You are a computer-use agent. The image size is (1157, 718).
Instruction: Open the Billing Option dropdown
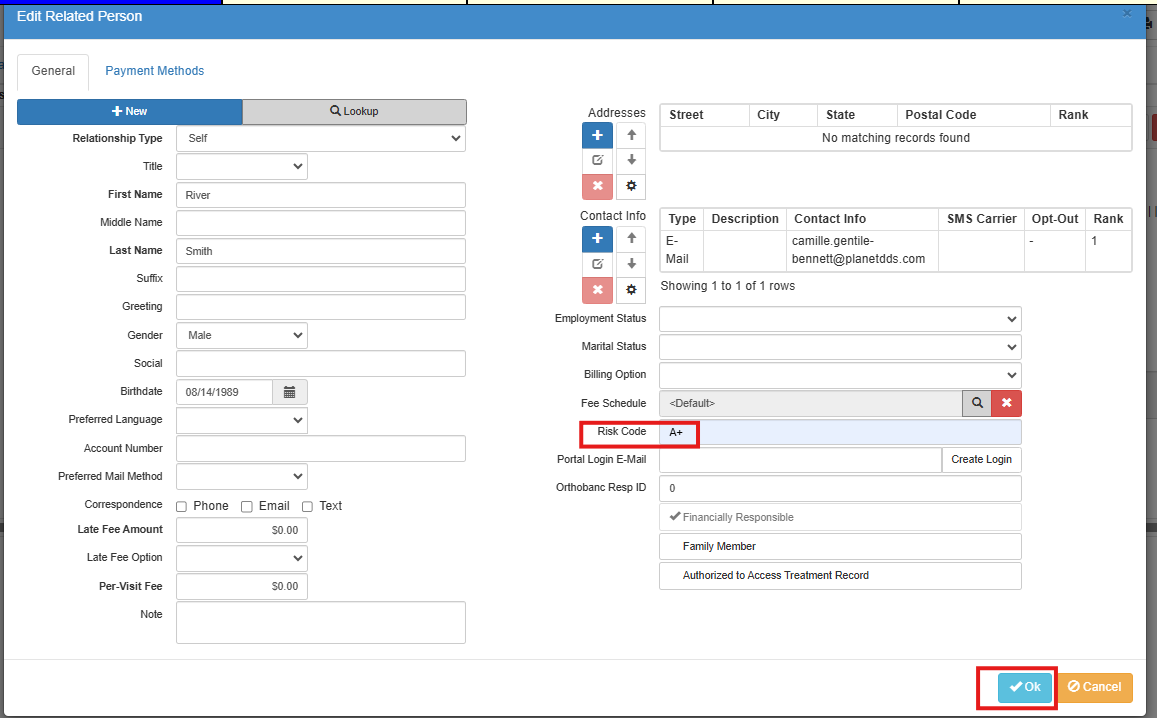click(840, 375)
